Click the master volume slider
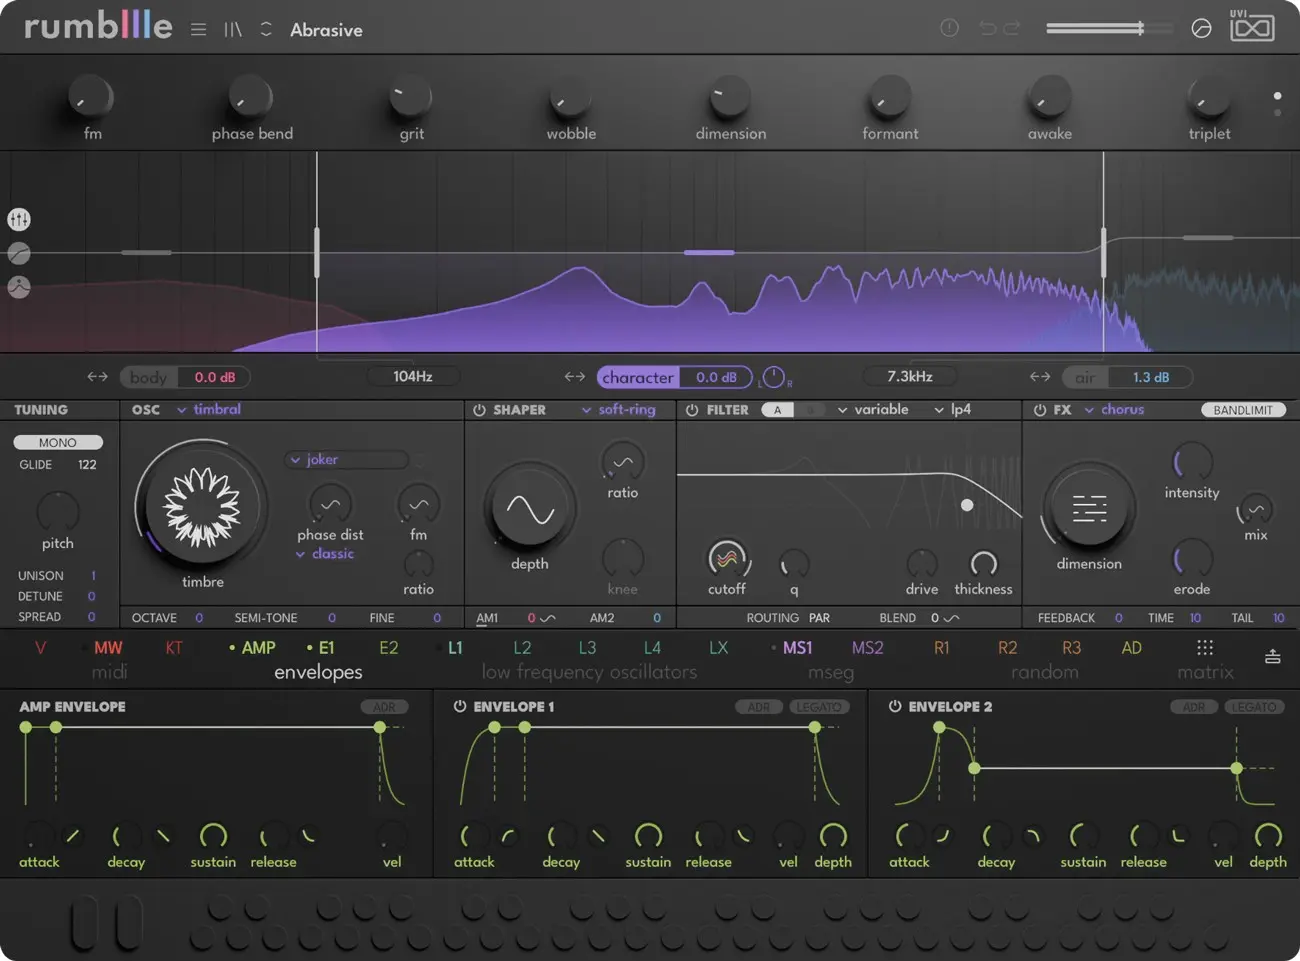 1108,28
